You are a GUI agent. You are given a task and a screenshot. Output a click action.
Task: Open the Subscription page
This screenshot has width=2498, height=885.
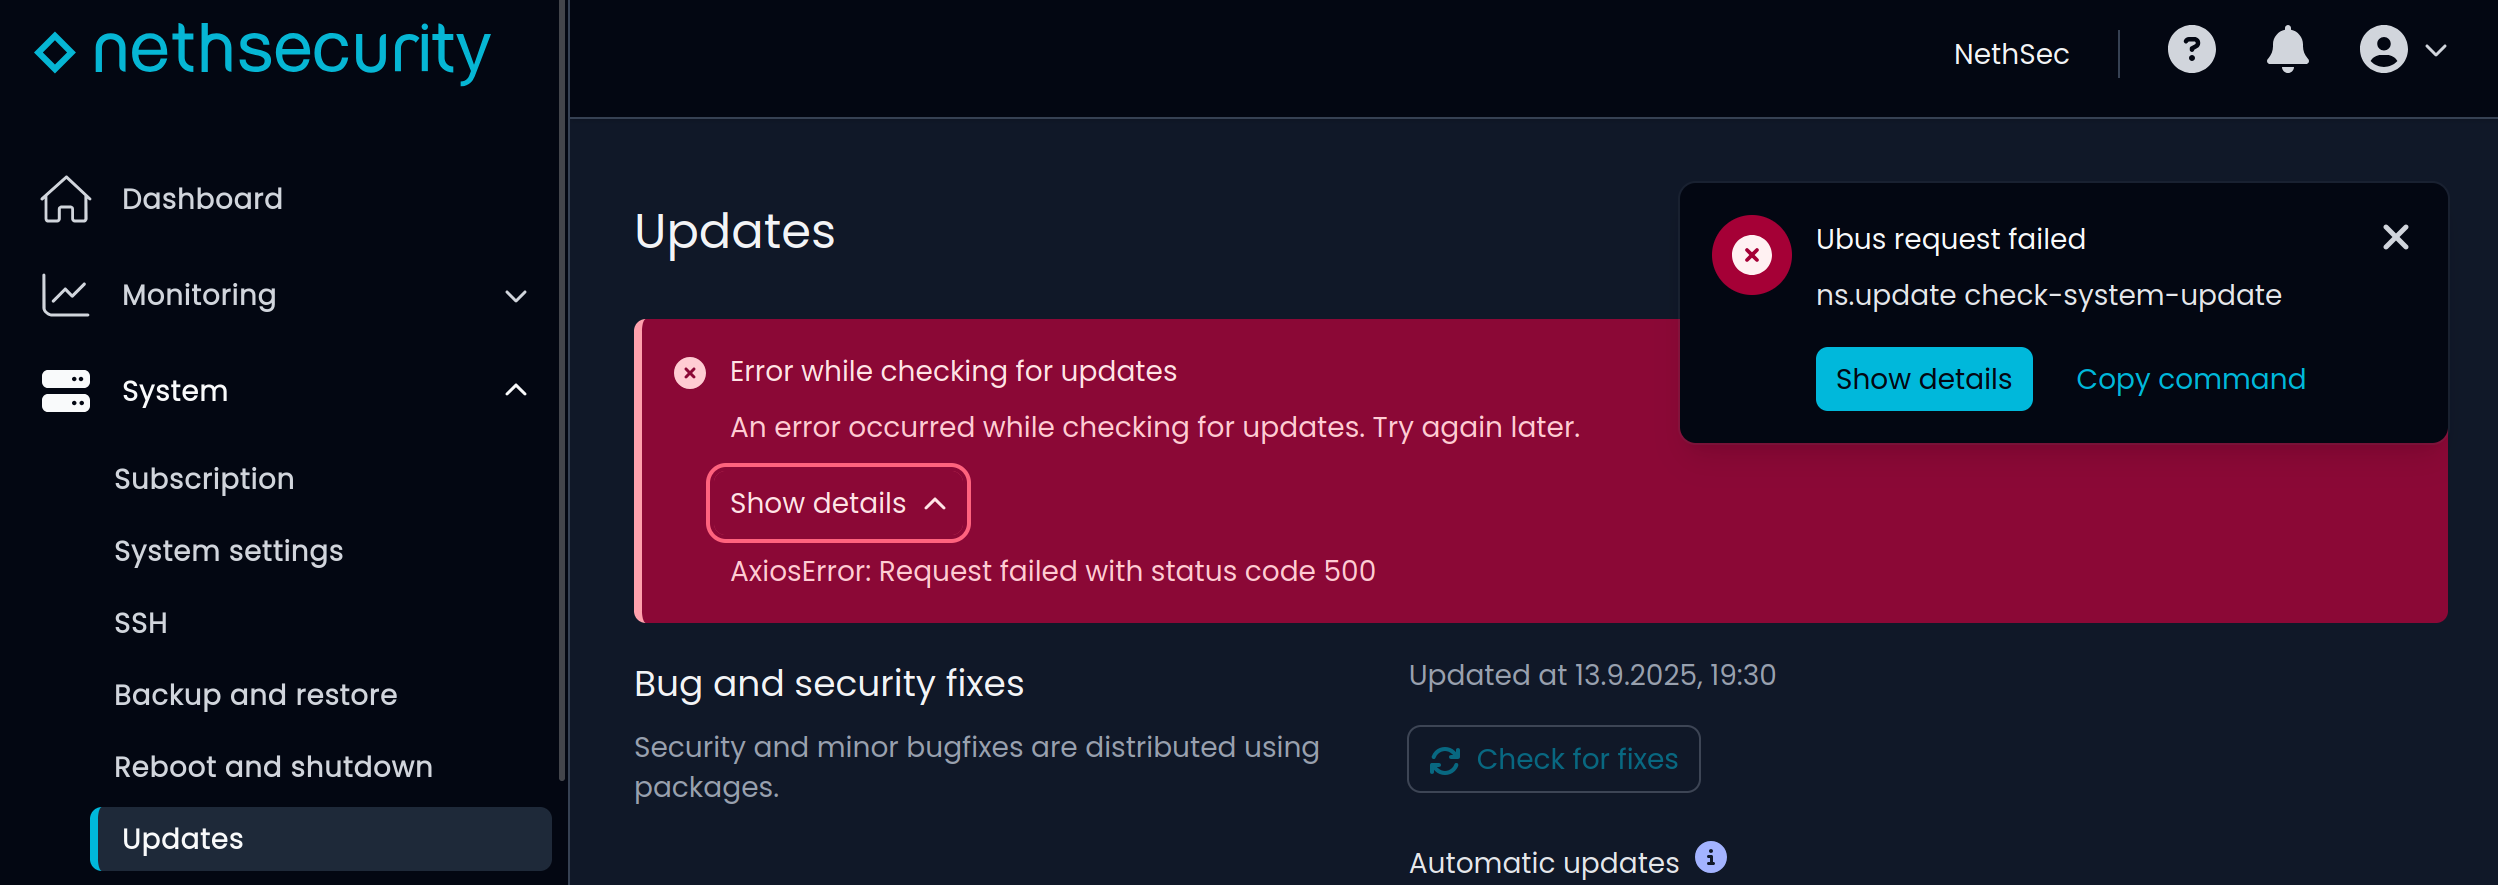click(x=204, y=479)
